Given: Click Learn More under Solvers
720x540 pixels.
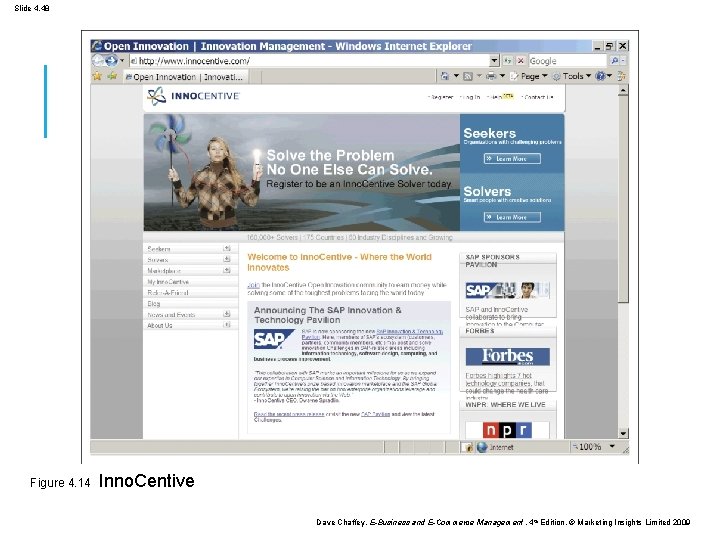Looking at the screenshot, I should pyautogui.click(x=512, y=217).
